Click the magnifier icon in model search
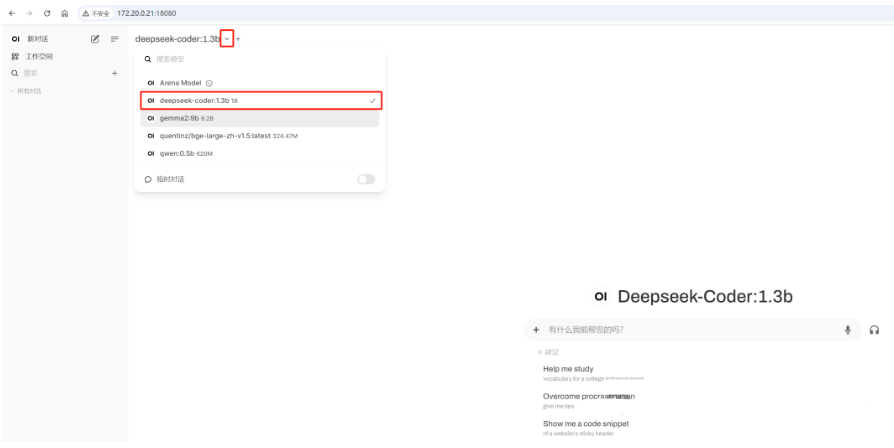Image resolution: width=894 pixels, height=448 pixels. click(148, 59)
